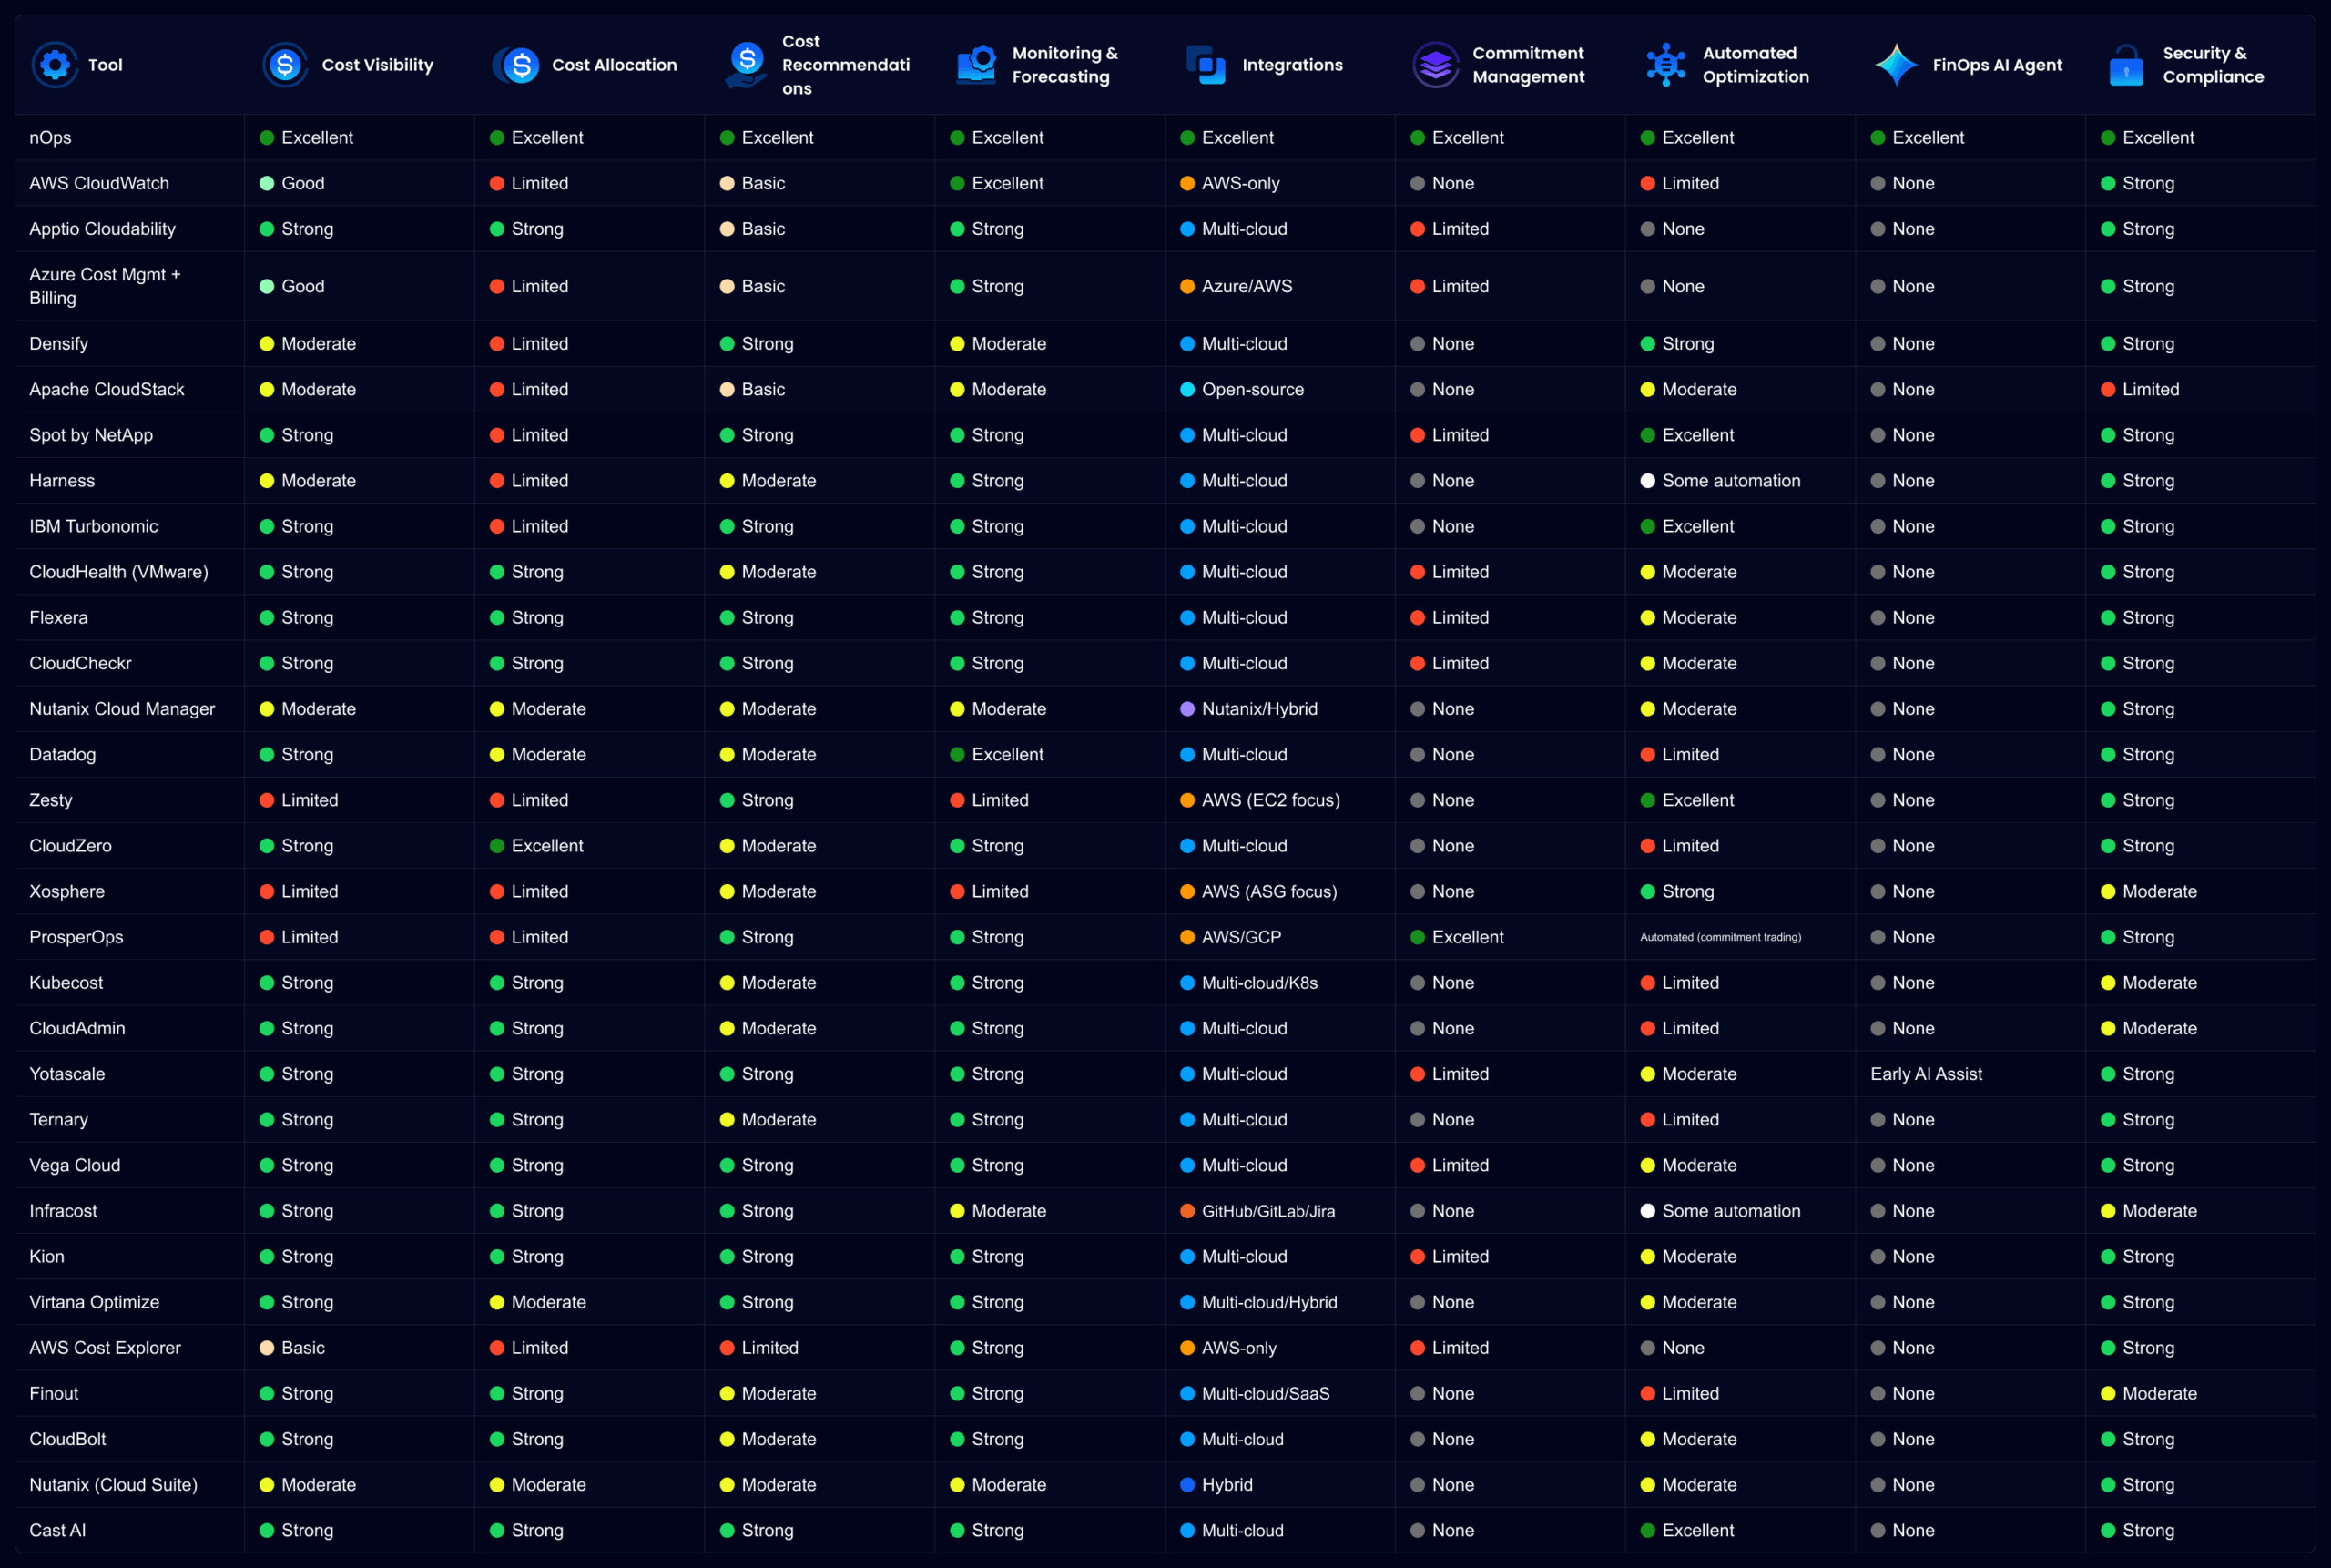Click the Tool column header text
Viewport: 2331px width, 1568px height.
tap(105, 65)
